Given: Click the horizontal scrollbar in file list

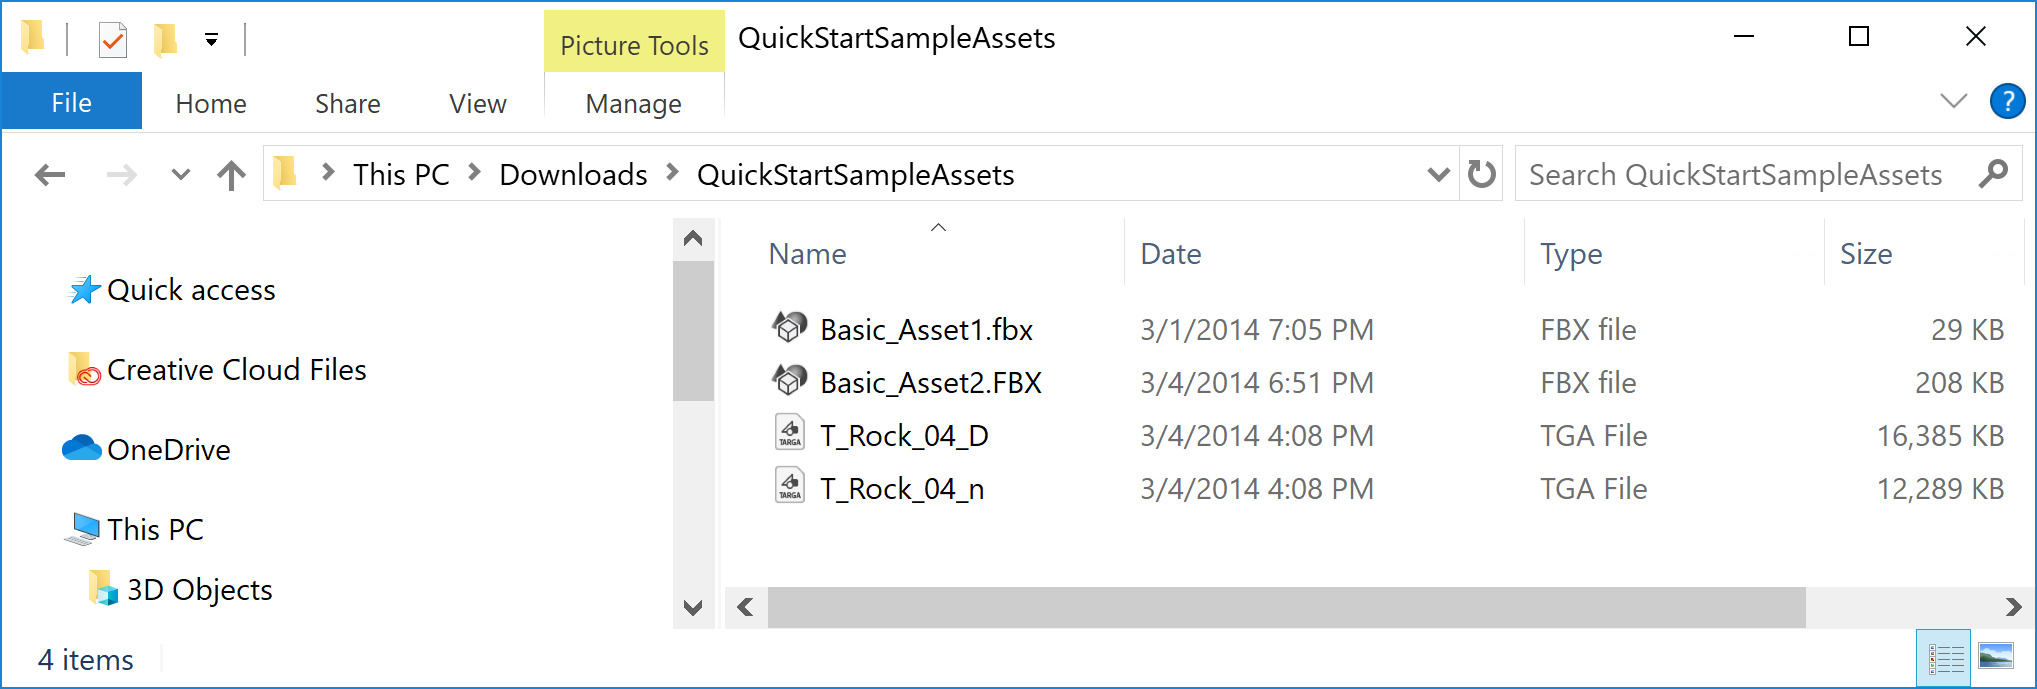Looking at the screenshot, I should pyautogui.click(x=1285, y=607).
